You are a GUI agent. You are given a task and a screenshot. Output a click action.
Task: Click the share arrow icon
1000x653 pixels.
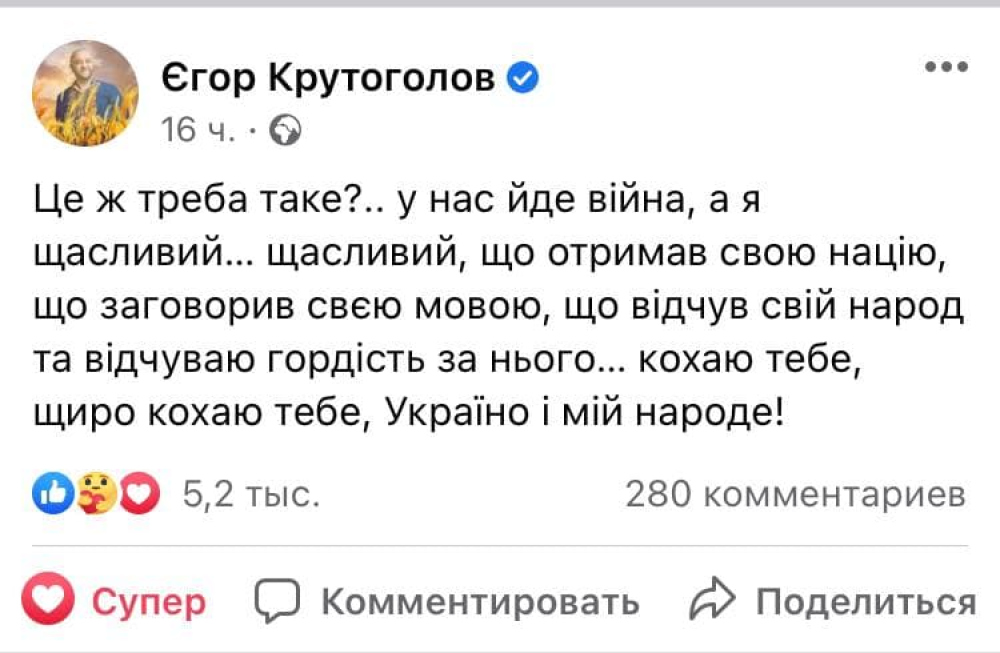712,601
